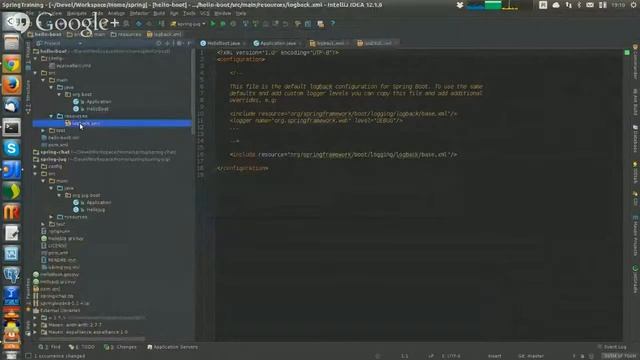640x360 pixels.
Task: Toggle tool window buttons via bottom-left corner icon
Action: point(28,356)
